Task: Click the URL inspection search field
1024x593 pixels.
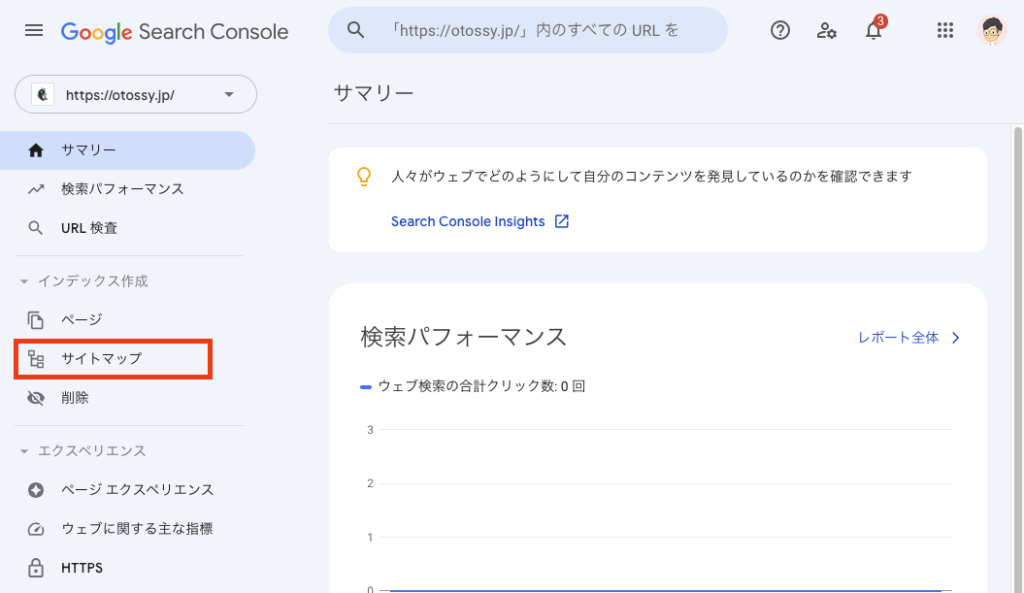Action: 540,30
